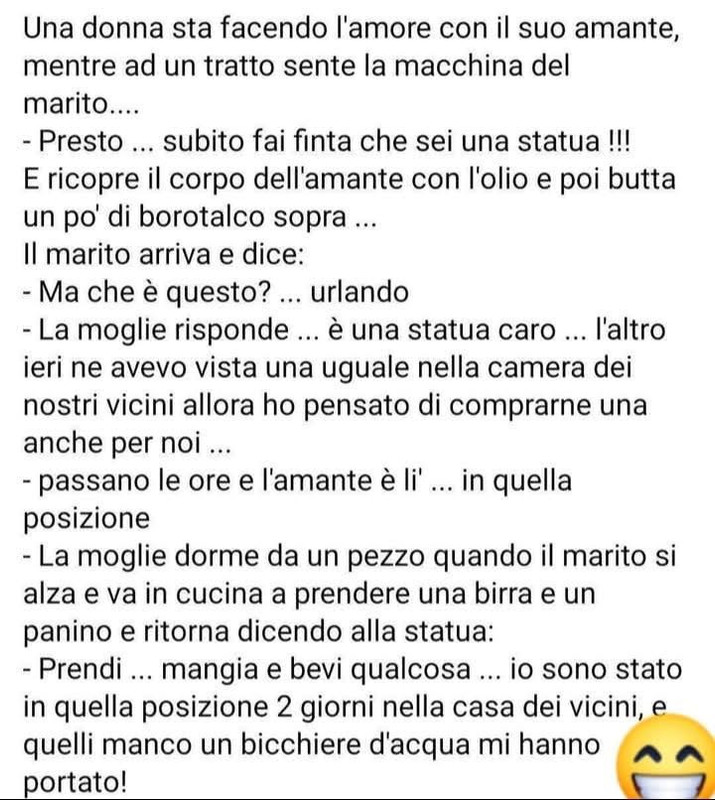
Task: Click the line "panino e ritorna dicendo alla statua:"
Action: pyautogui.click(x=259, y=632)
